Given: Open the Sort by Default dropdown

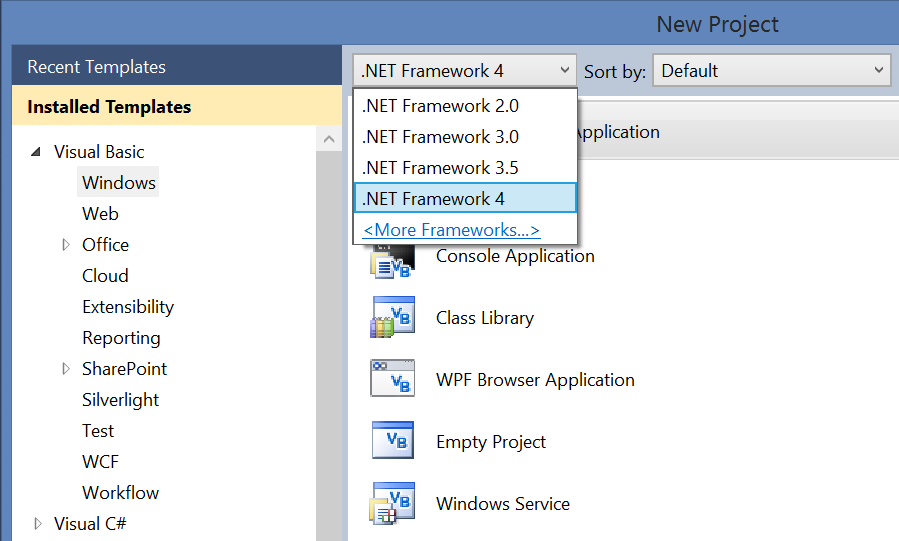Looking at the screenshot, I should 772,70.
